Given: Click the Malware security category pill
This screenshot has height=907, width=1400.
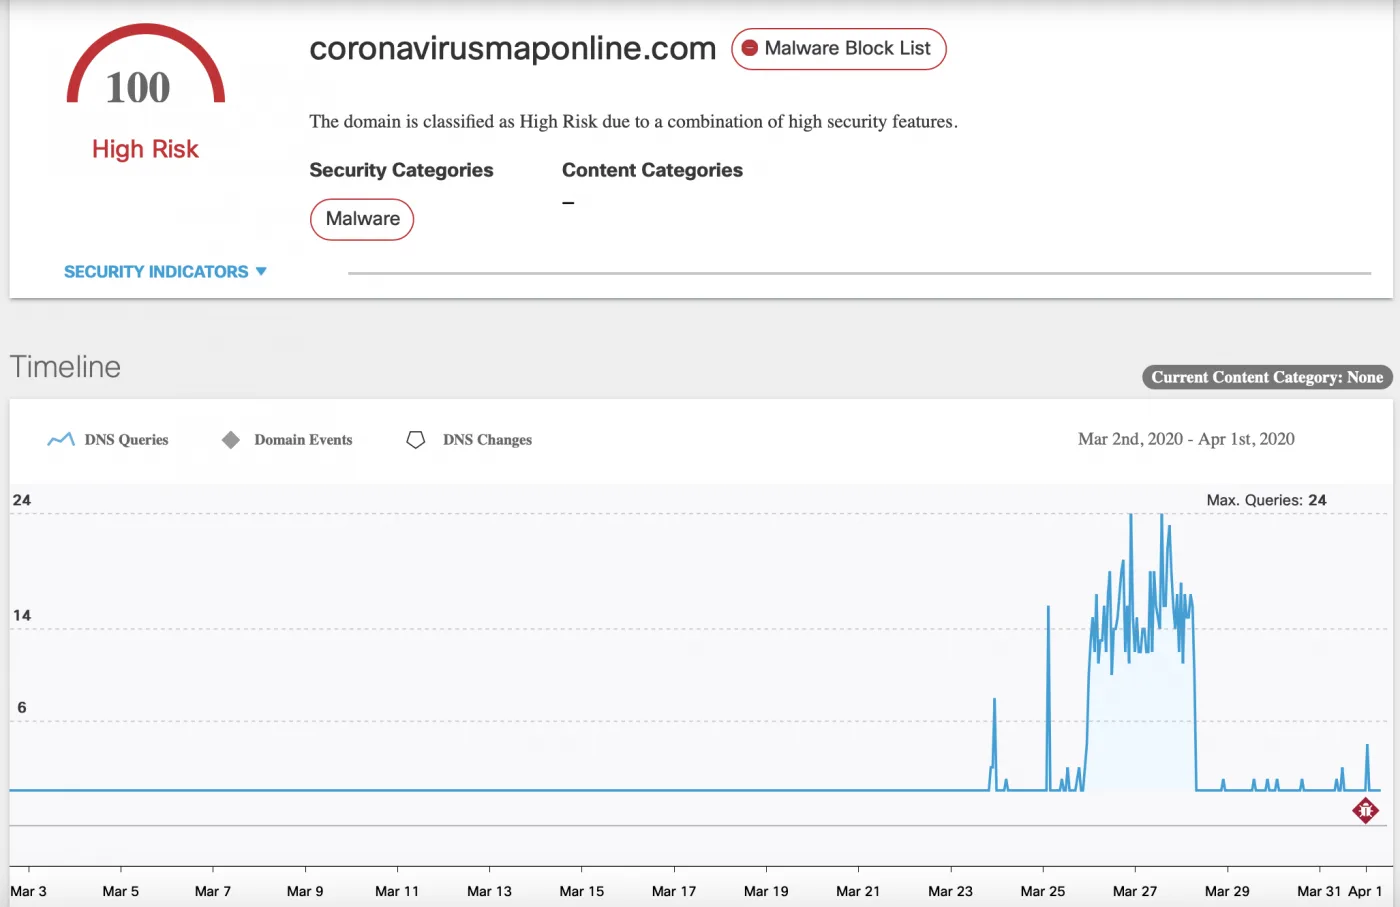Looking at the screenshot, I should click(362, 219).
